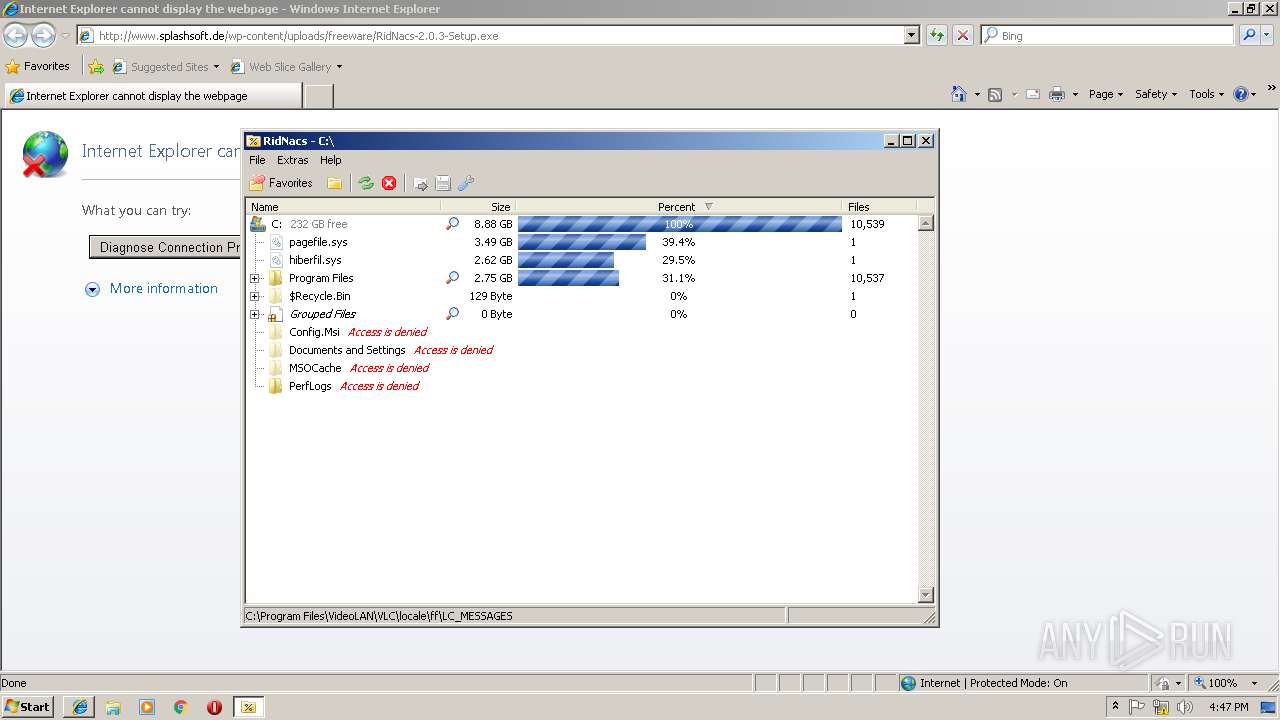This screenshot has width=1280, height=720.
Task: Expand the $Recycle.Bin folder node
Action: click(x=255, y=296)
